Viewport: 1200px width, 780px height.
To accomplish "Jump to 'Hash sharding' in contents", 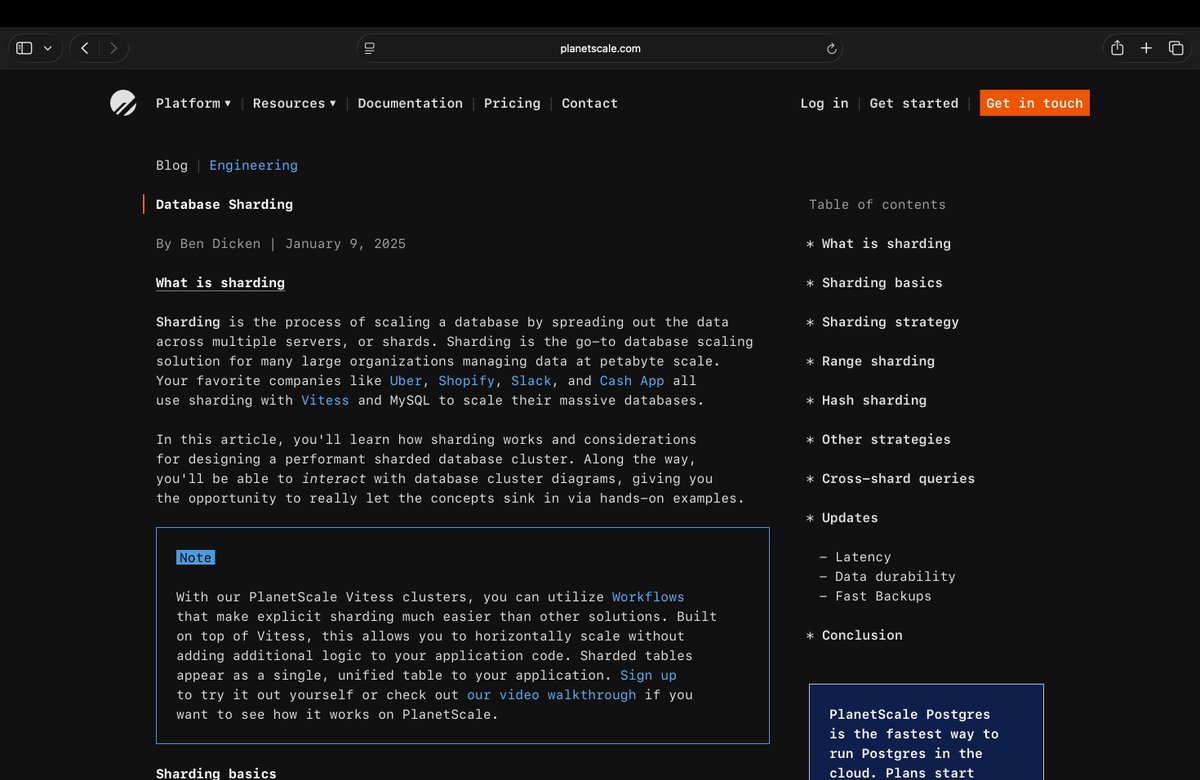I will click(874, 400).
